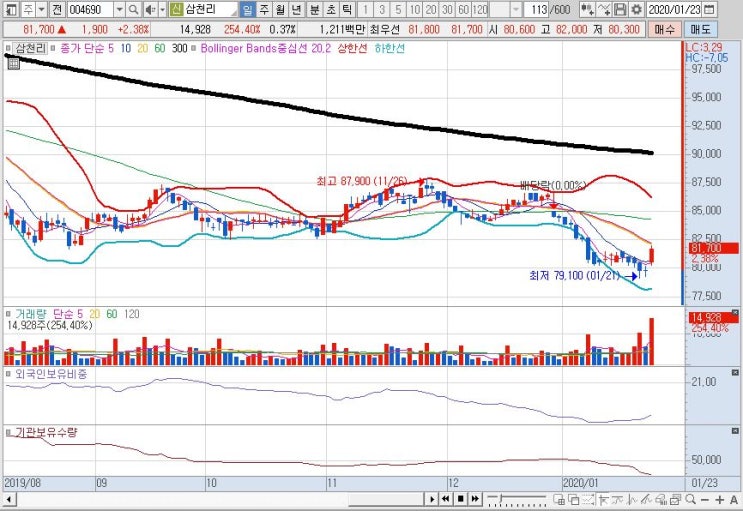This screenshot has height=511, width=743.
Task: Edit the candle count field 113
Action: pos(536,9)
